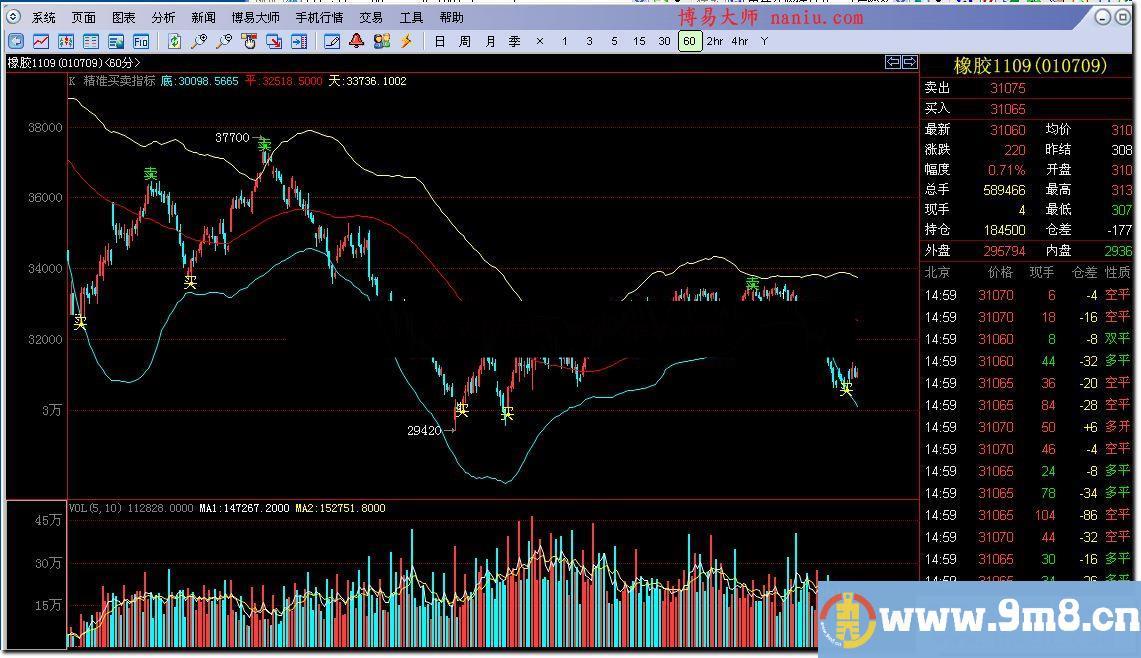Select the pencil drawing tool icon

(x=332, y=41)
